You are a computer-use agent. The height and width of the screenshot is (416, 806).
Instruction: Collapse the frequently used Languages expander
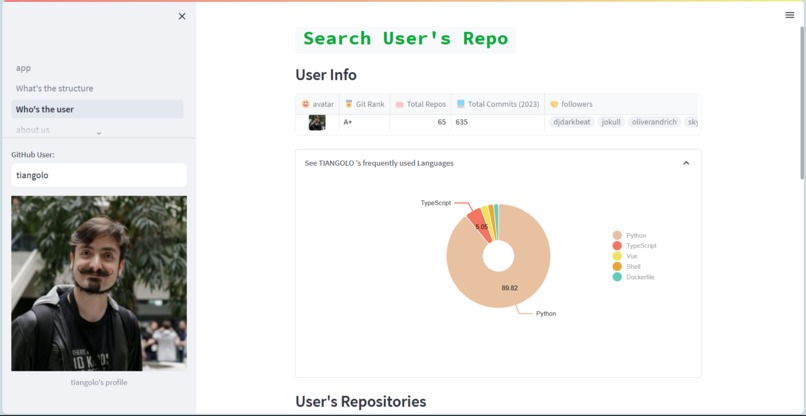[686, 163]
